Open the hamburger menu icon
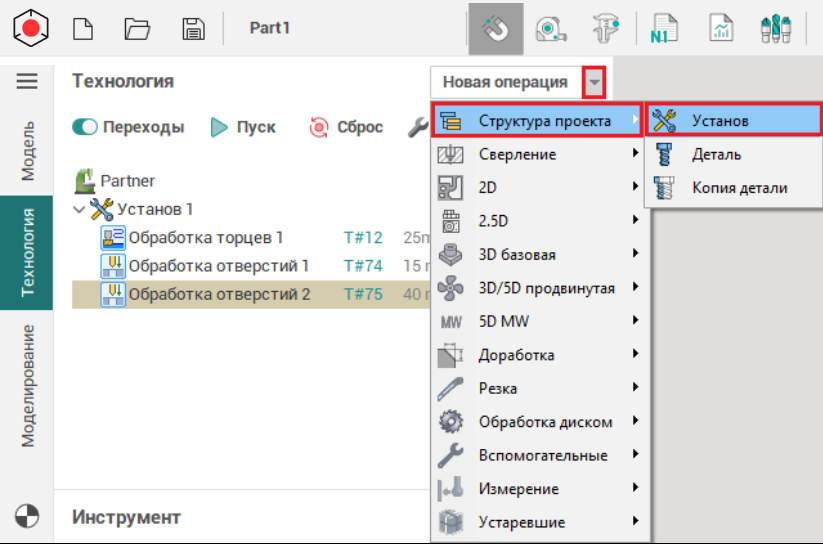Viewport: 823px width, 544px height. (x=27, y=81)
